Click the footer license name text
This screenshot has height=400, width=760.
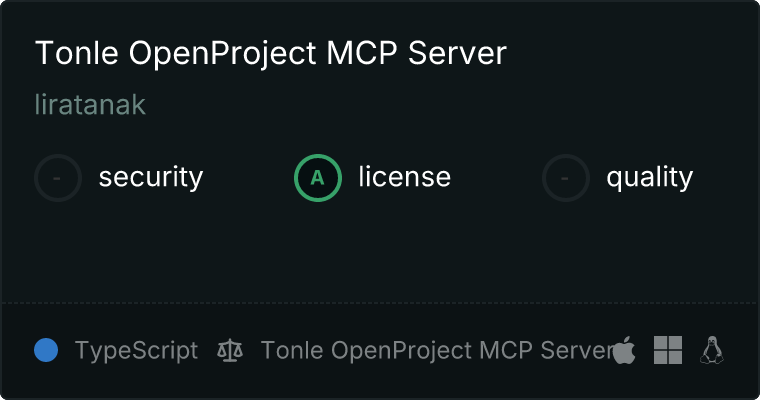(x=438, y=351)
